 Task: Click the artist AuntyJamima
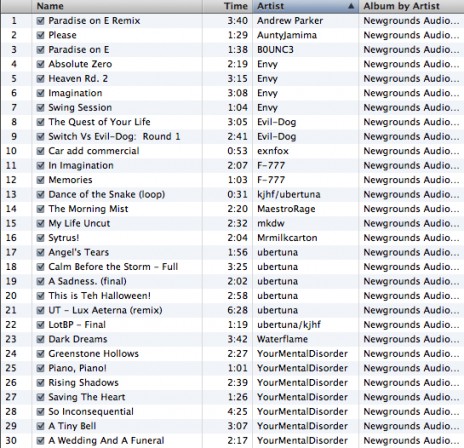[x=287, y=35]
